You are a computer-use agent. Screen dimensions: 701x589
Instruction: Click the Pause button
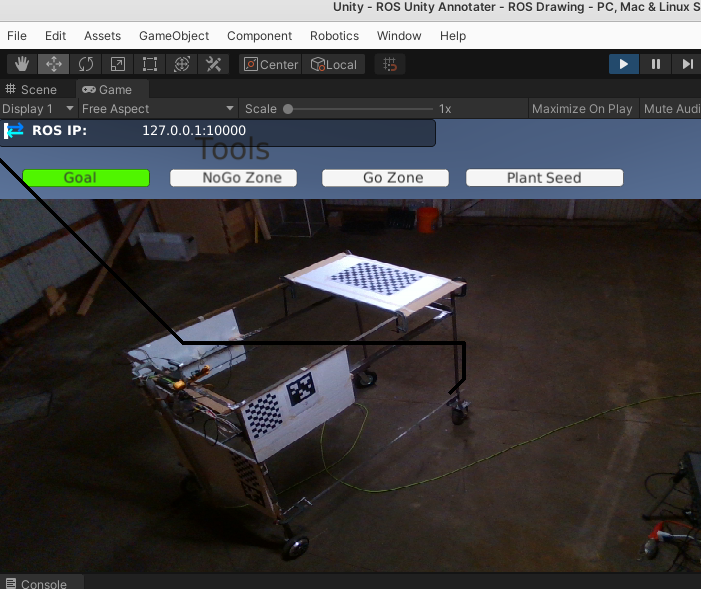(x=656, y=64)
